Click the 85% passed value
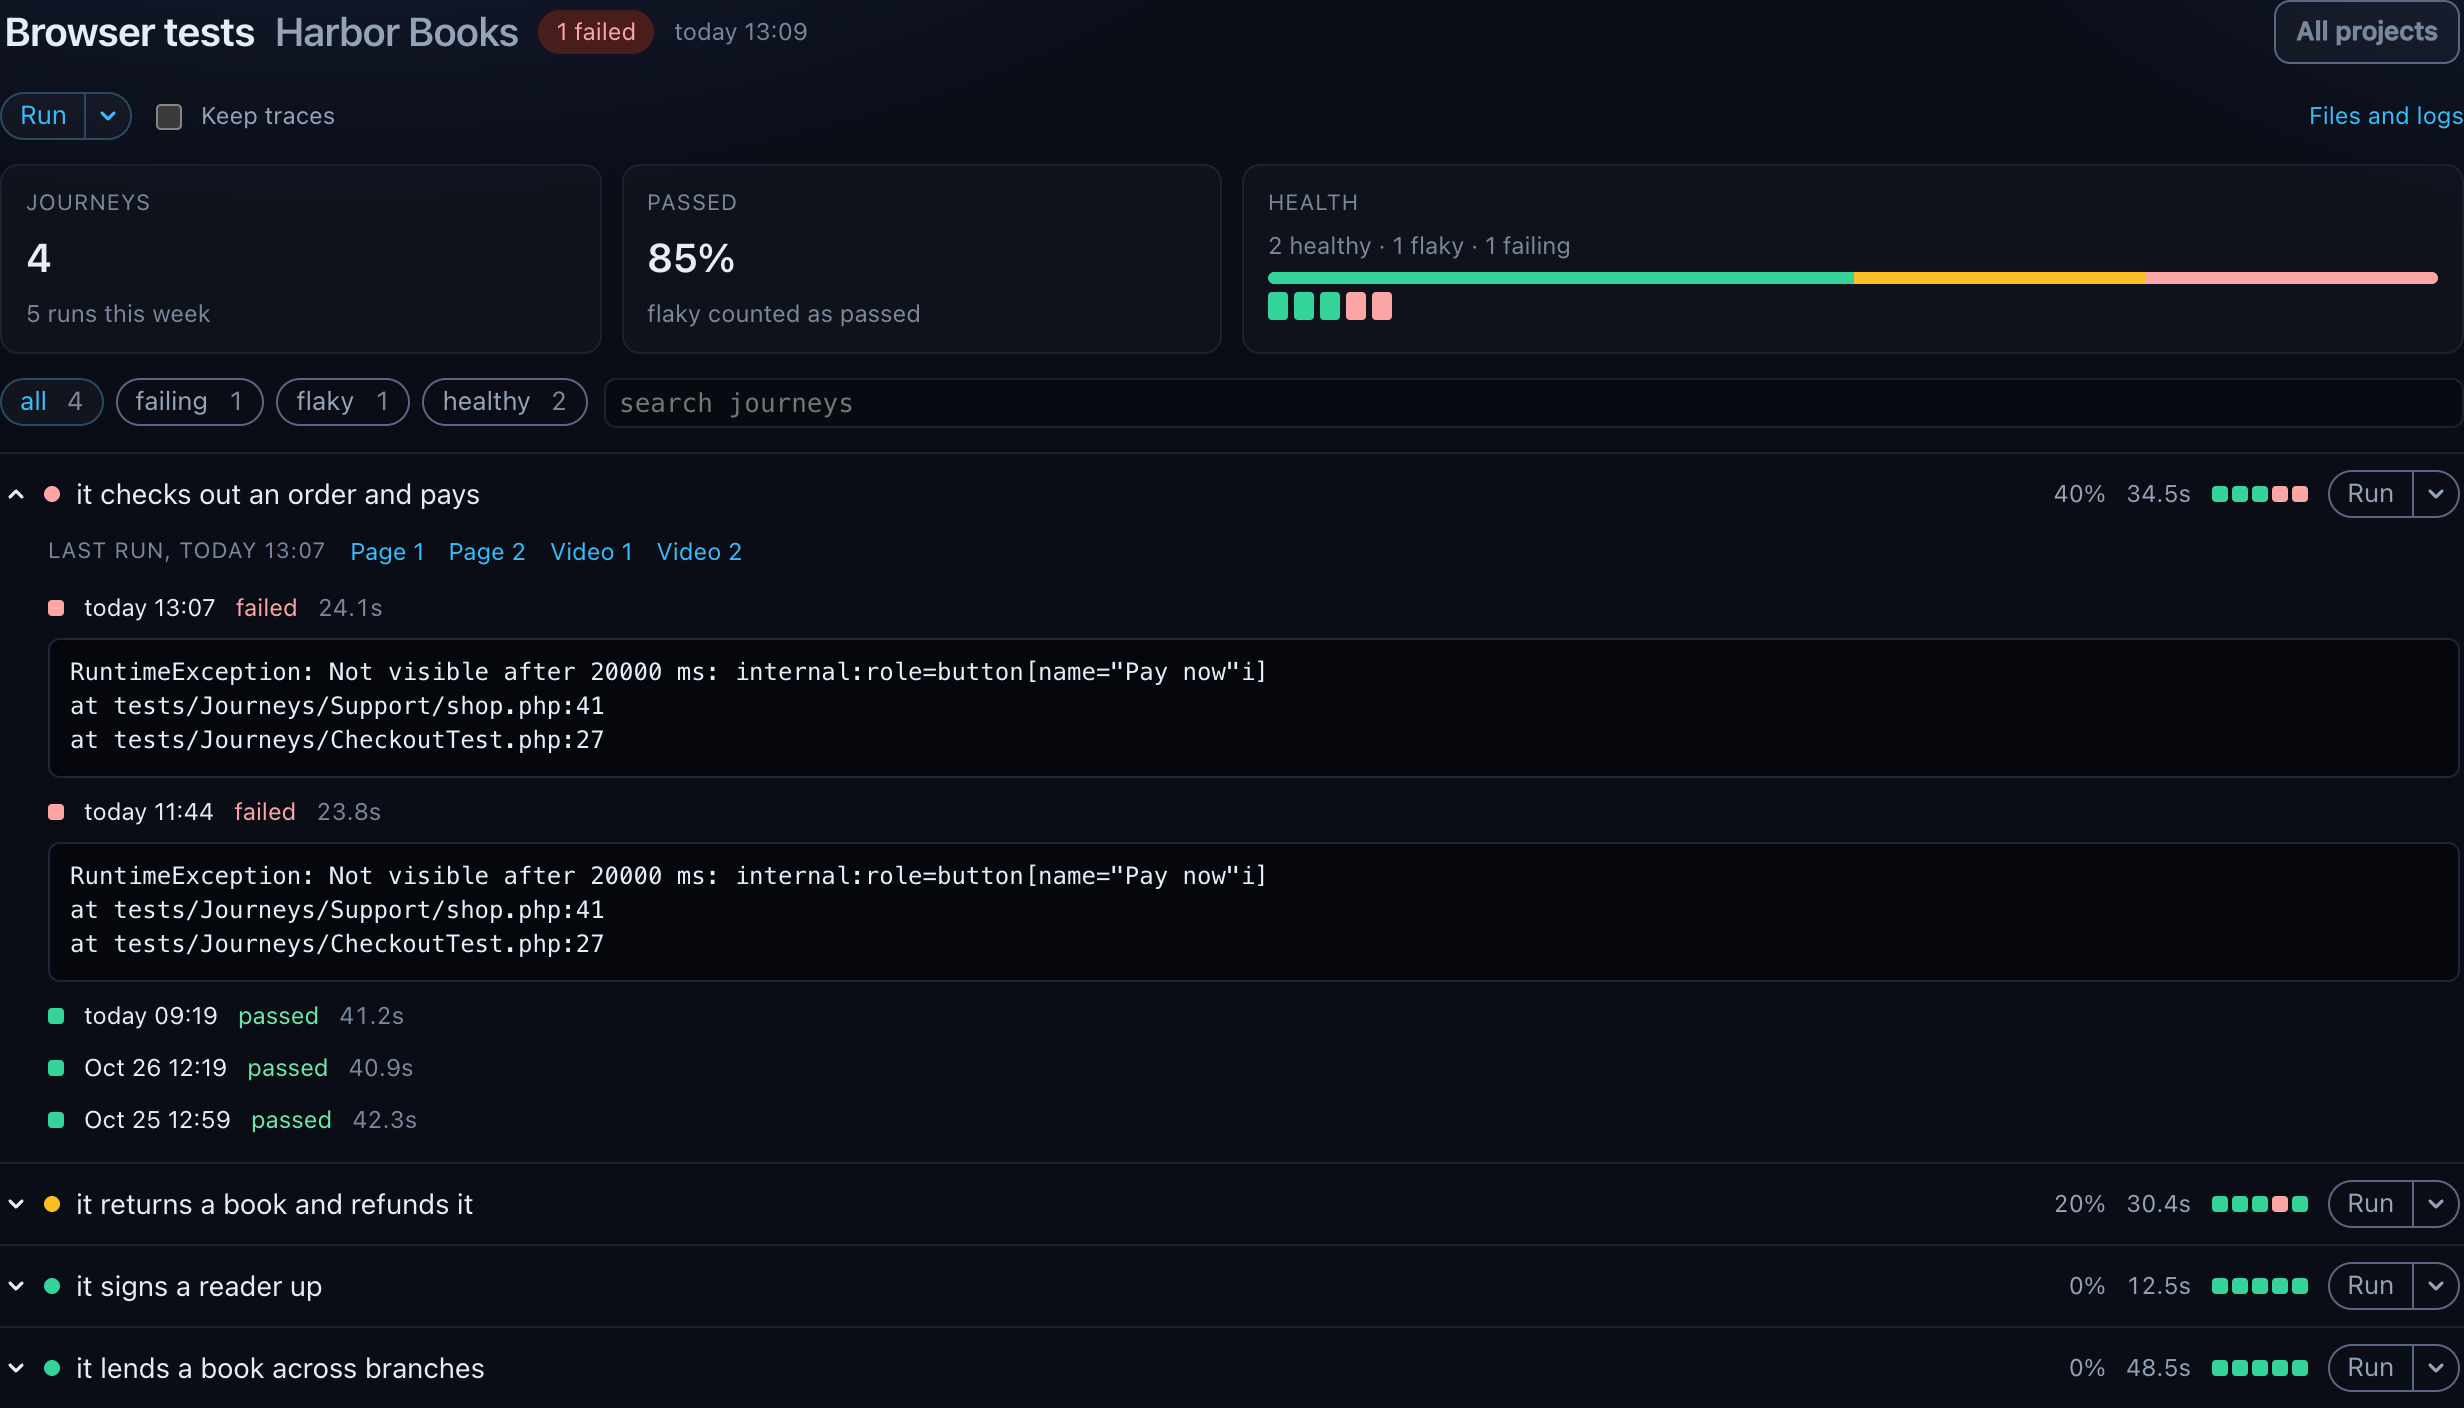The image size is (2464, 1408). [691, 259]
